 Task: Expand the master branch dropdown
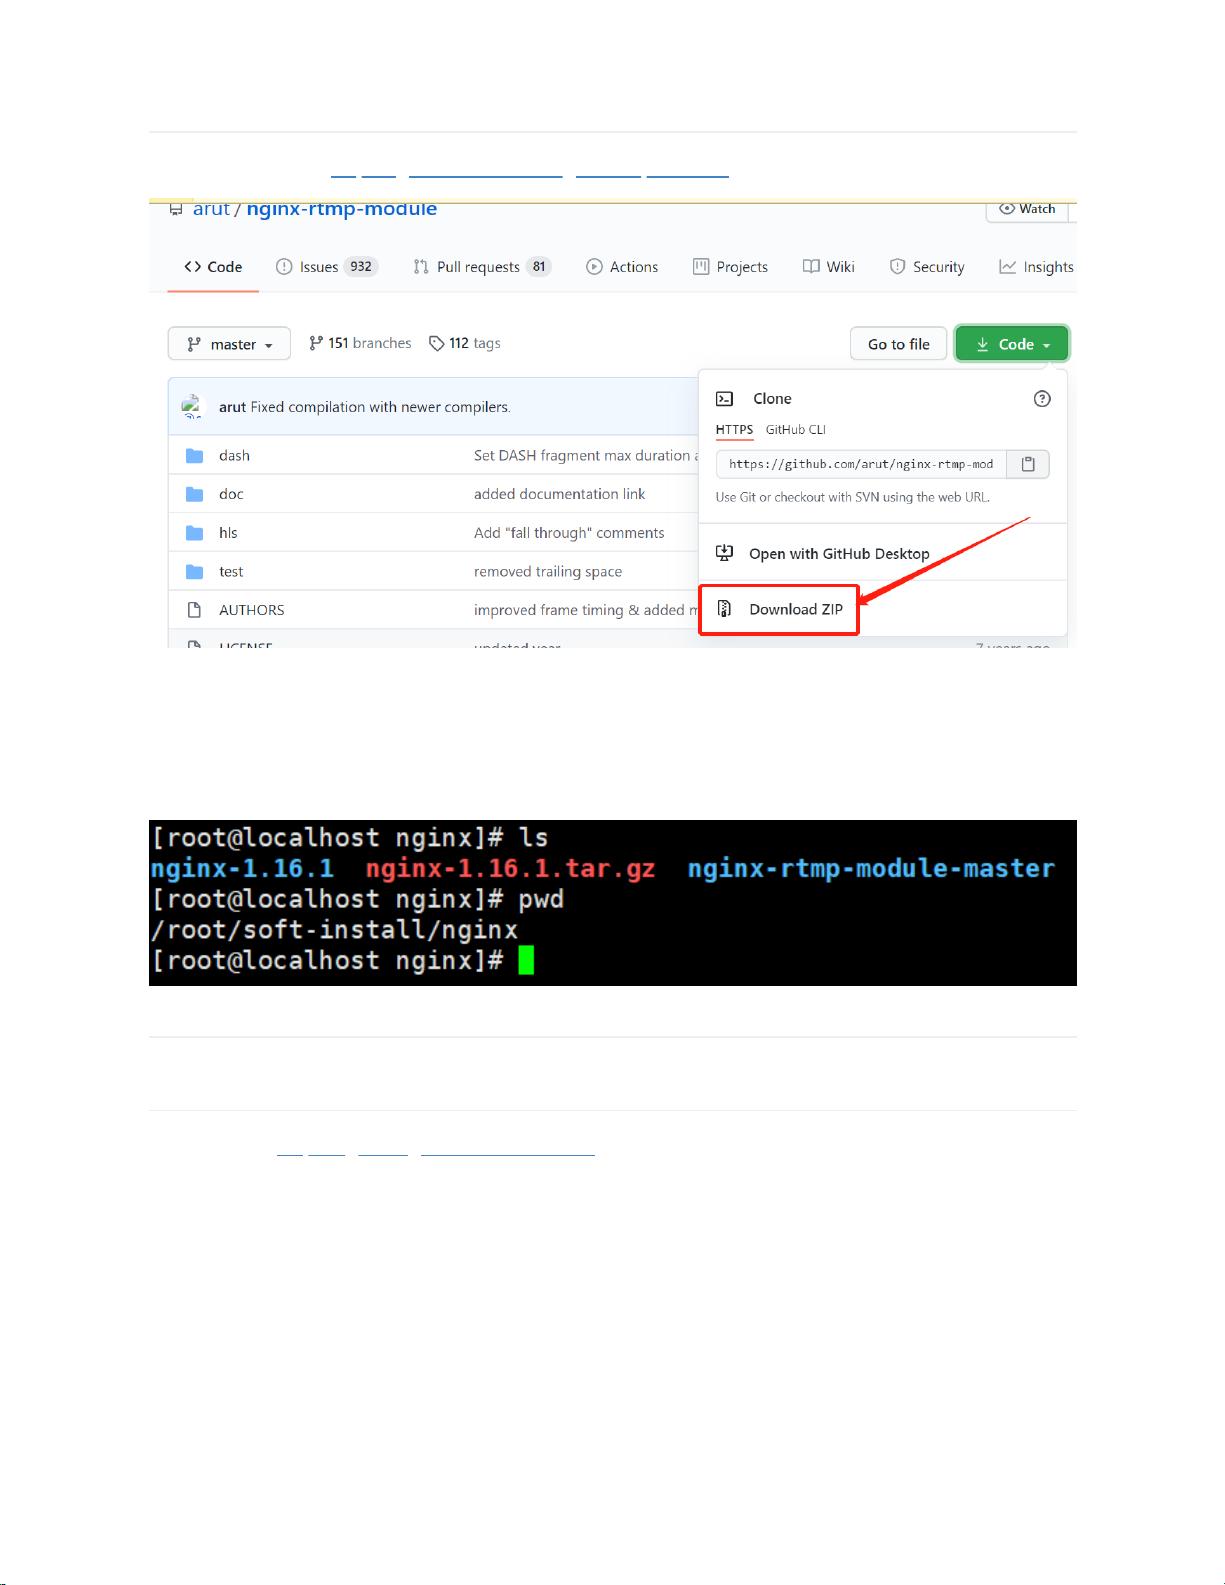(x=229, y=343)
